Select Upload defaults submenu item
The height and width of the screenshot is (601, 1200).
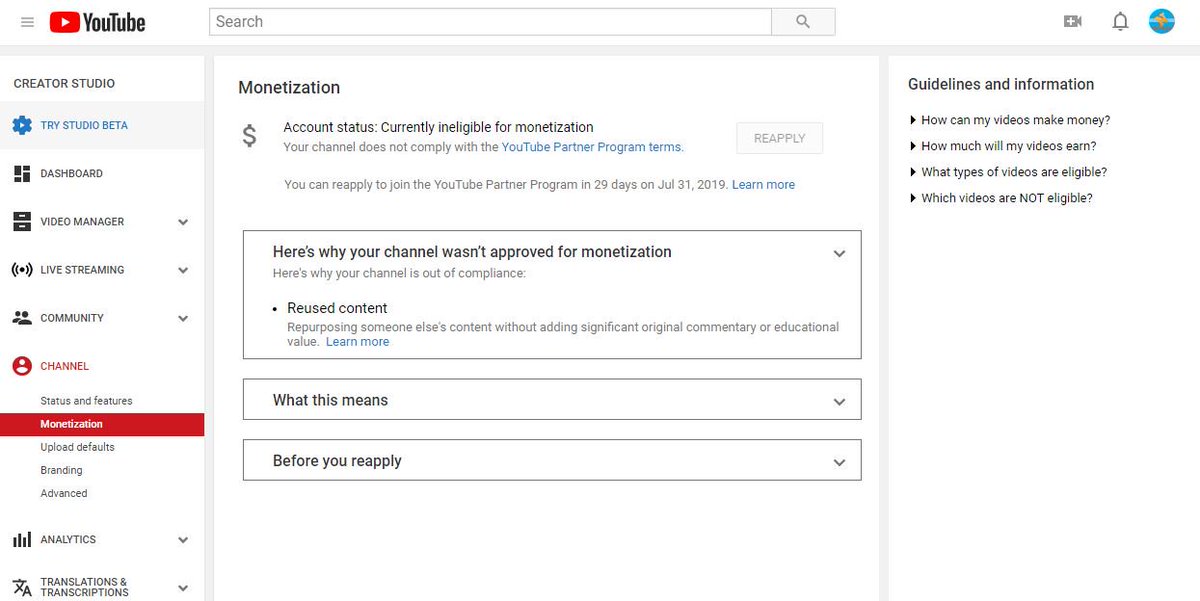pos(77,447)
